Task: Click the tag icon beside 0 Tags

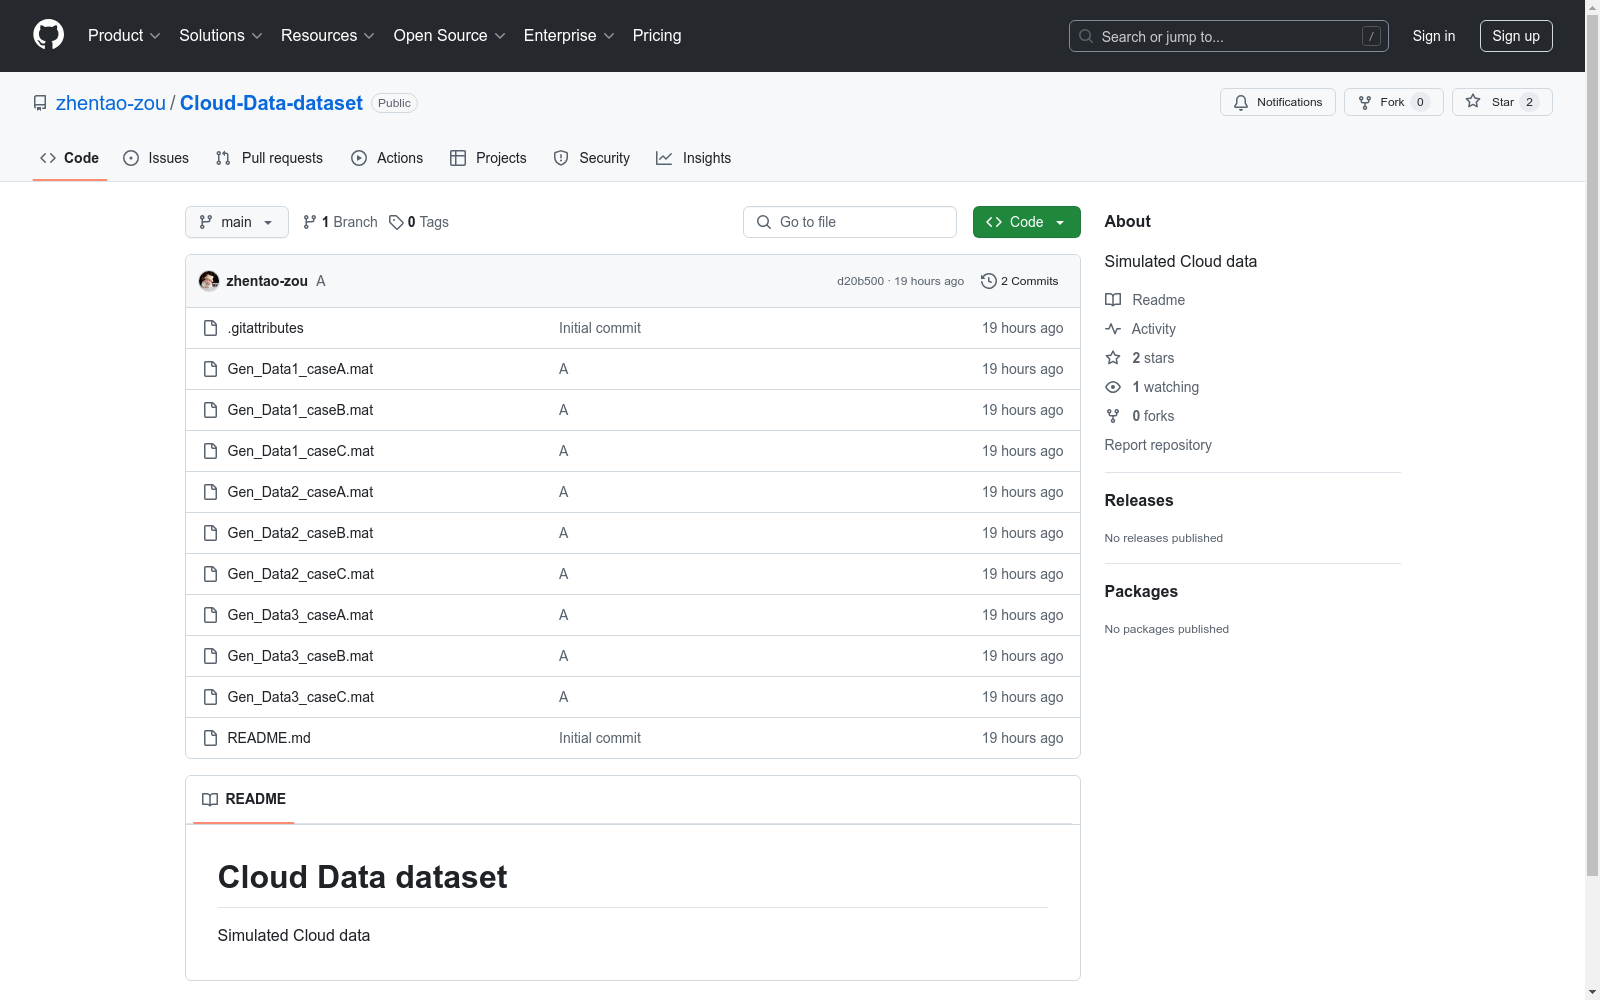Action: 396,222
